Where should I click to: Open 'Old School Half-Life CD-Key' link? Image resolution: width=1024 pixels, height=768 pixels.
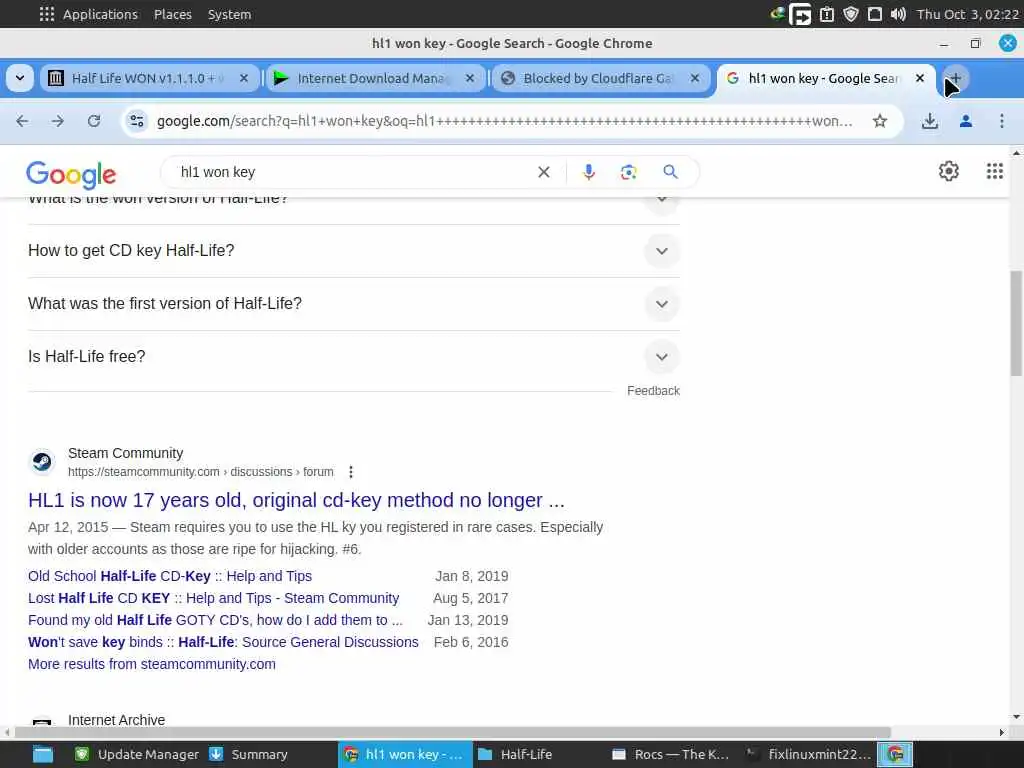[x=170, y=576]
